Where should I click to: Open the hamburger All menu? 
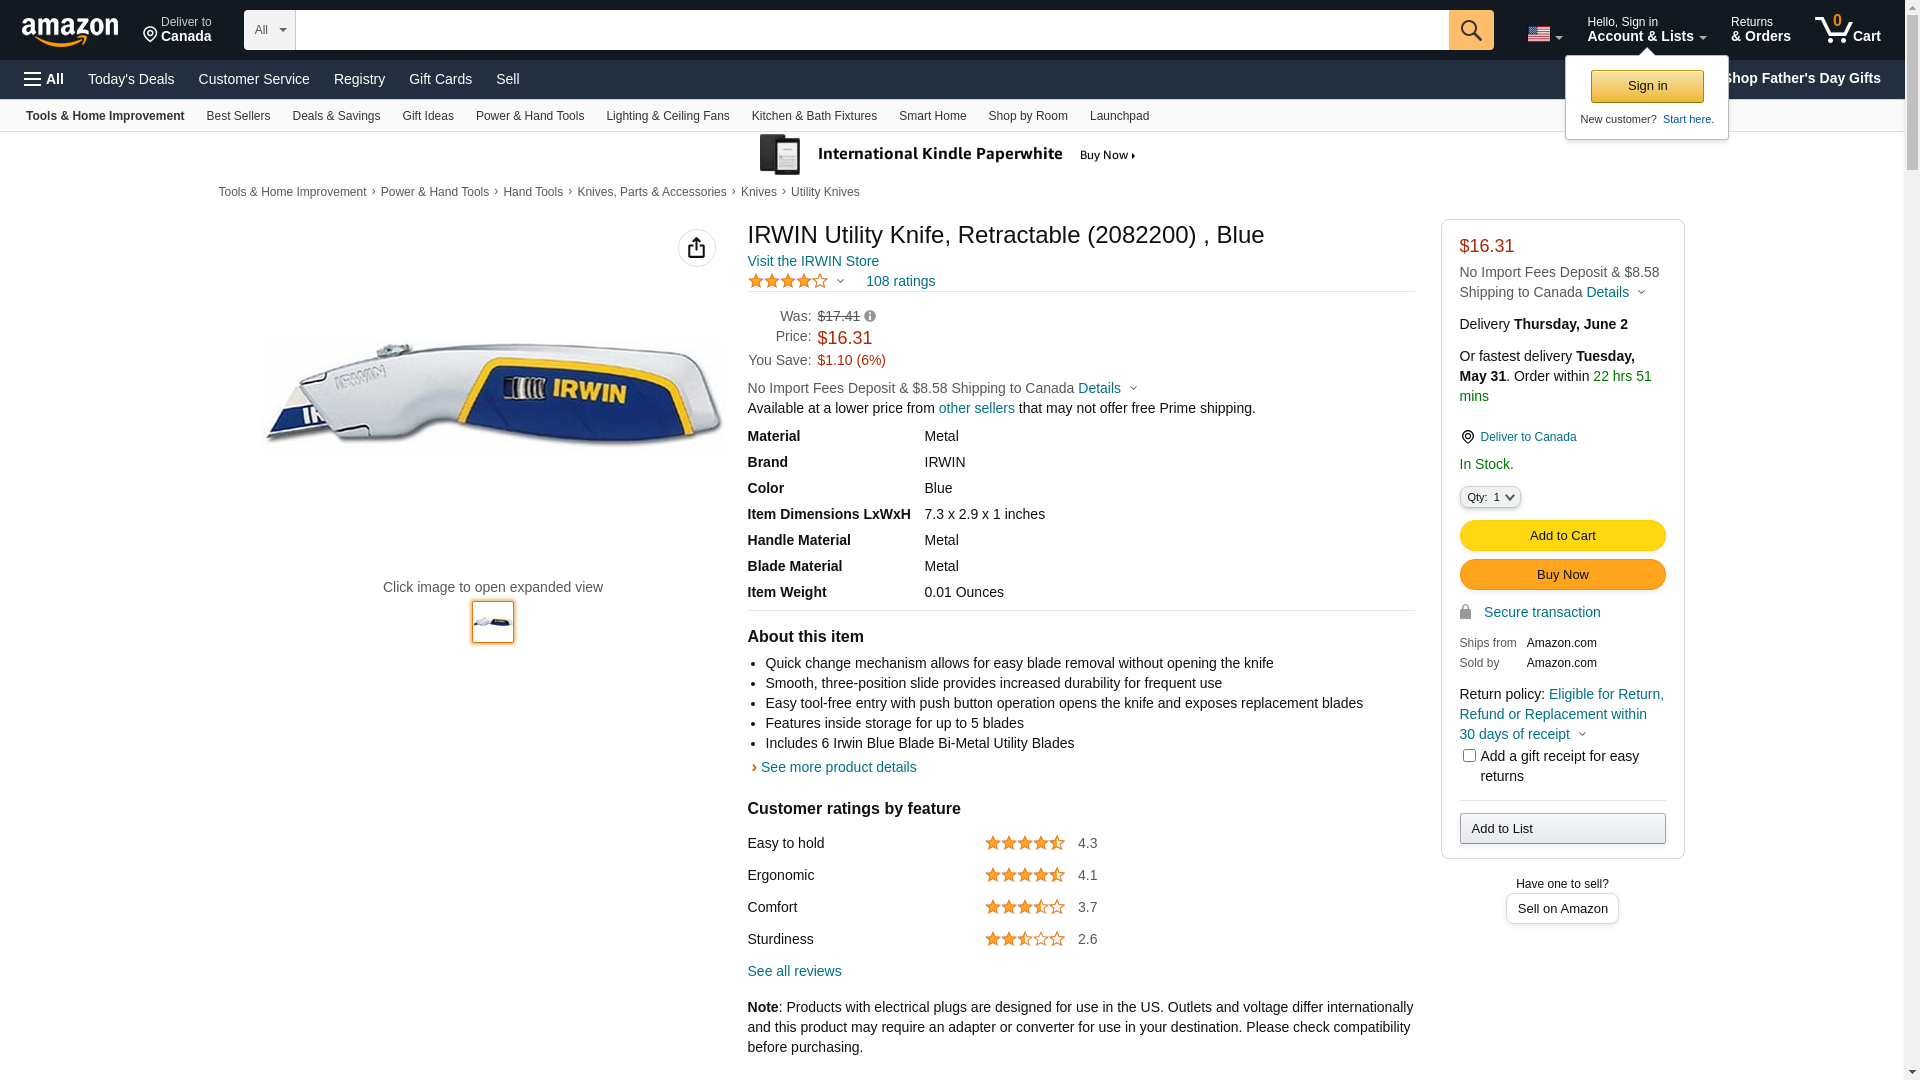click(44, 79)
